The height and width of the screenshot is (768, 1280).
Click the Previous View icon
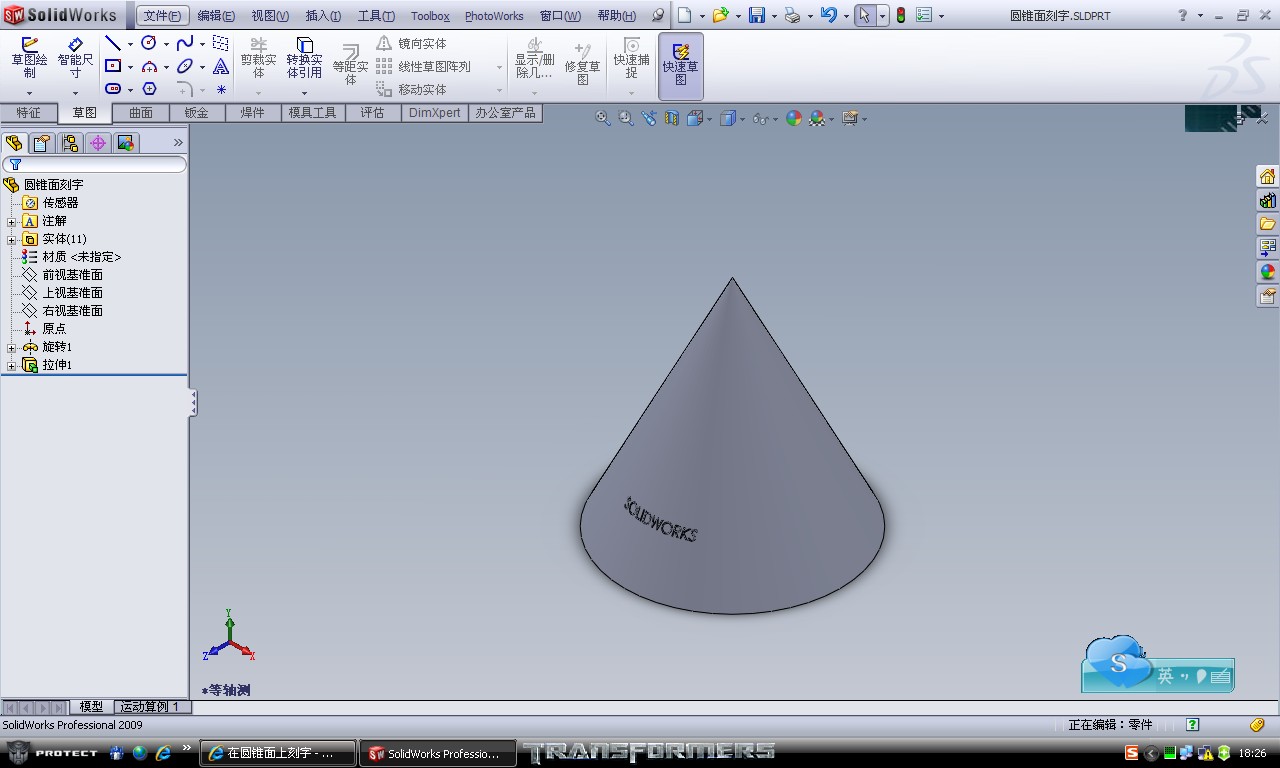649,118
